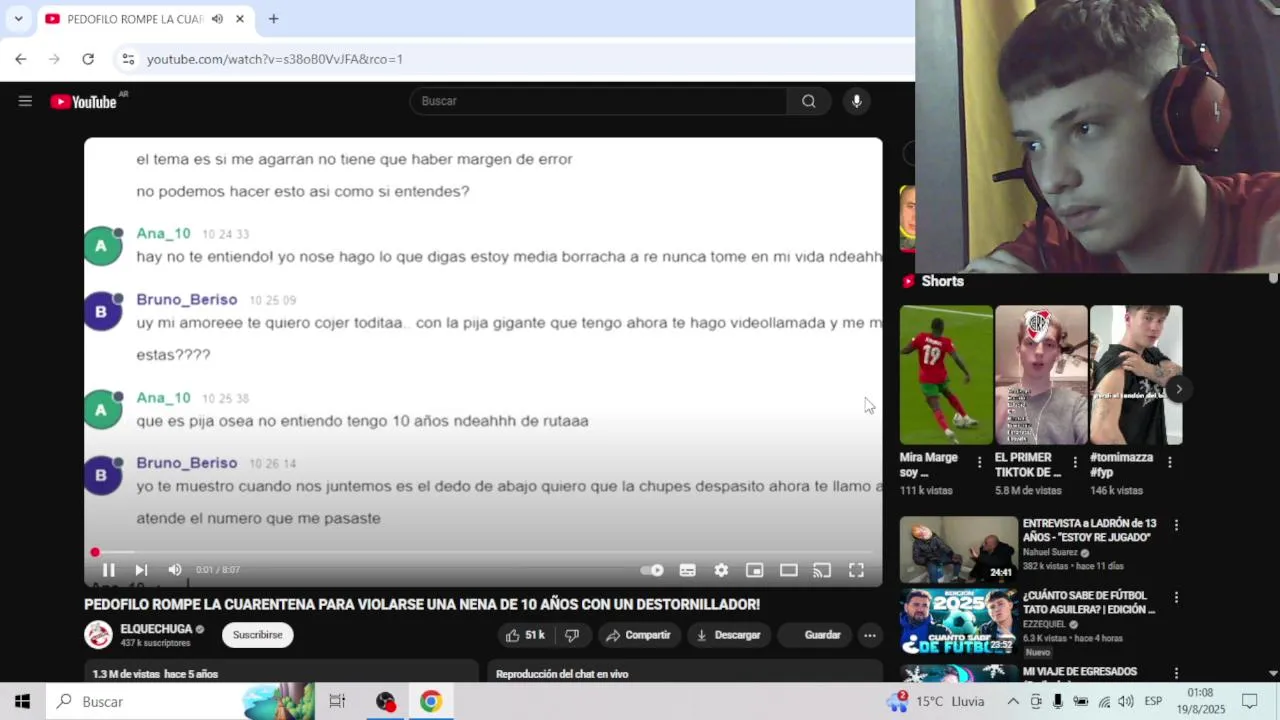The width and height of the screenshot is (1280, 720).
Task: Open options menu for 'Mira Marge soy' Short
Action: (x=980, y=462)
